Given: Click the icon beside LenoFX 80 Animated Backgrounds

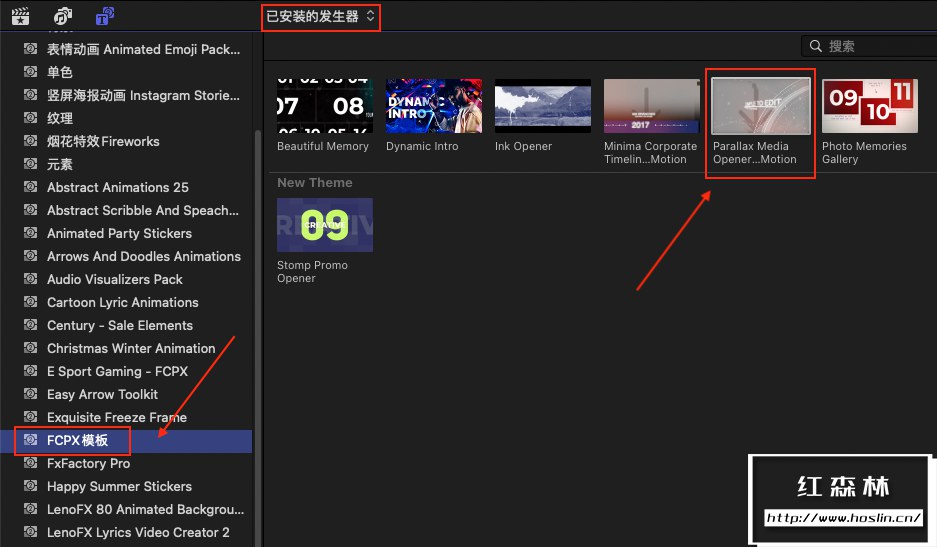Looking at the screenshot, I should tap(30, 509).
